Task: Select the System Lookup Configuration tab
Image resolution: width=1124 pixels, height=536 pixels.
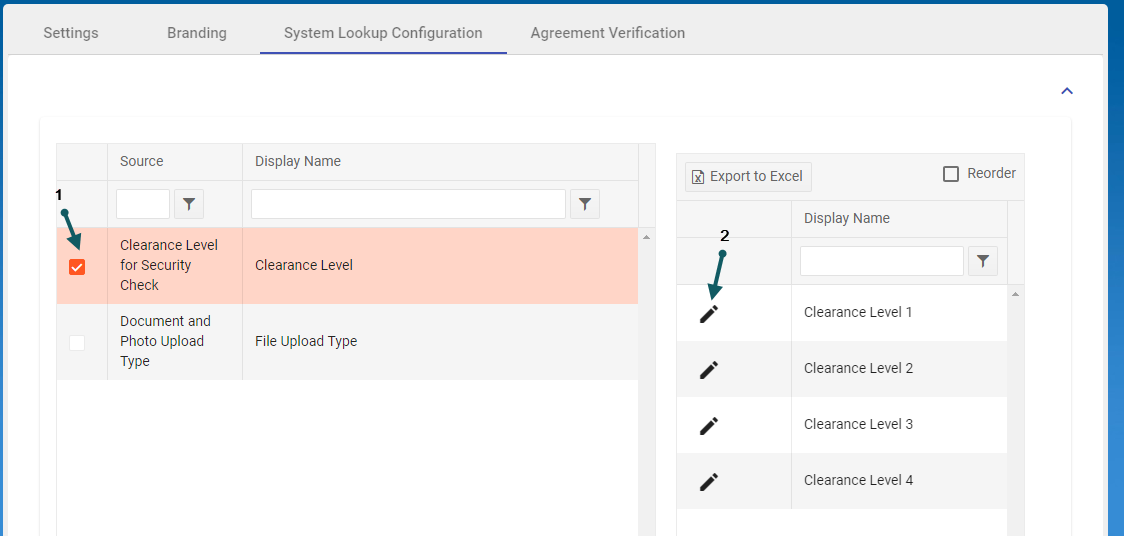Action: tap(383, 33)
